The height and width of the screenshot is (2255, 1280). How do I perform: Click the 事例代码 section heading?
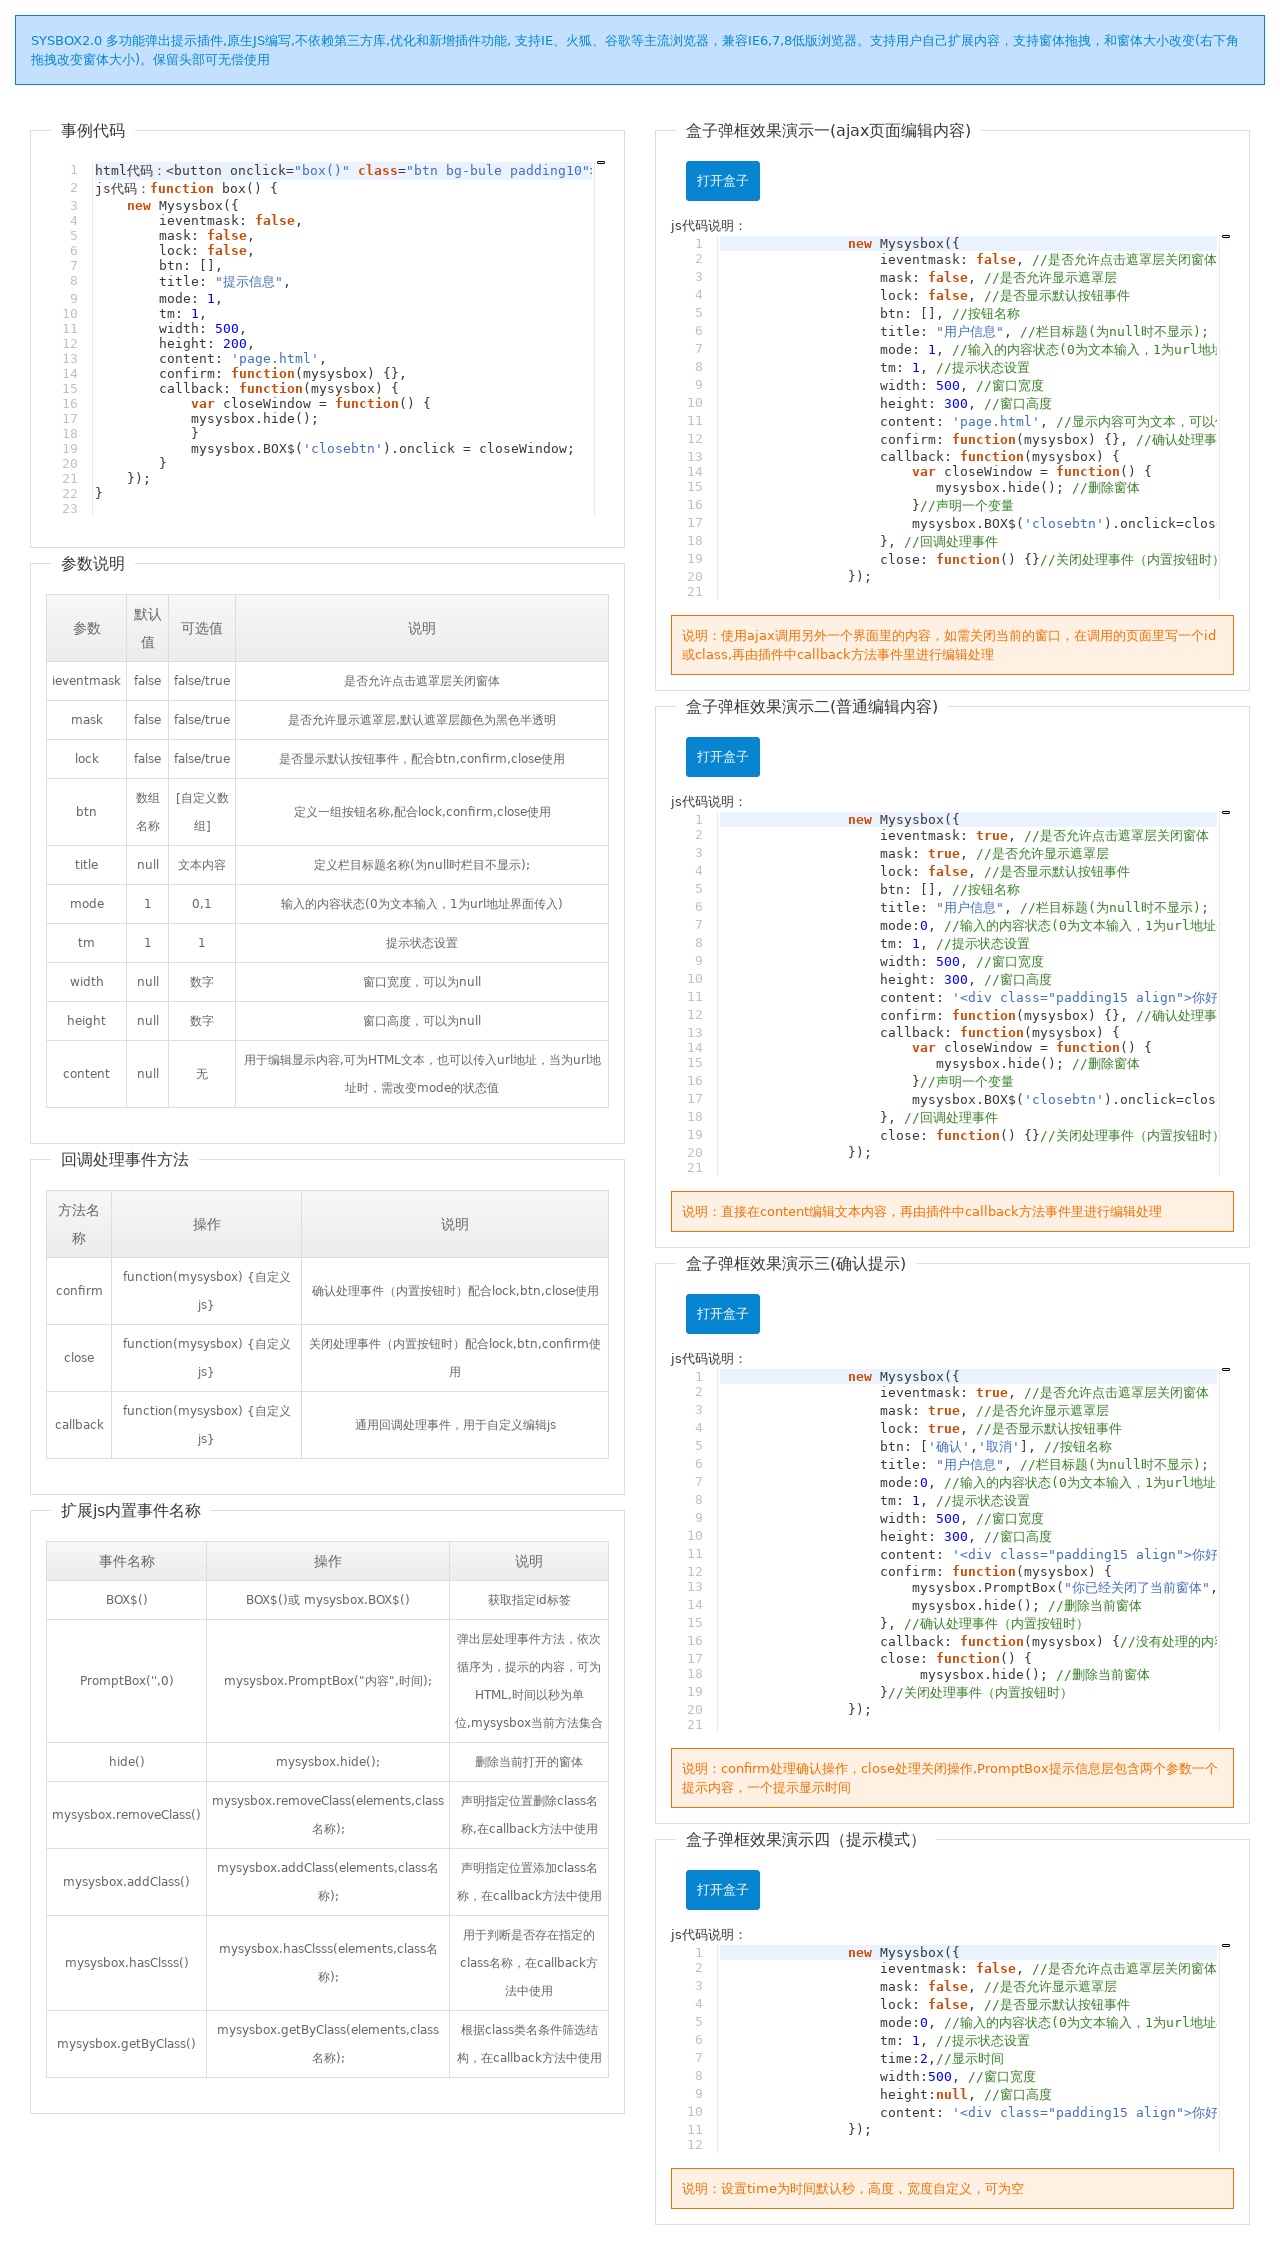coord(93,131)
